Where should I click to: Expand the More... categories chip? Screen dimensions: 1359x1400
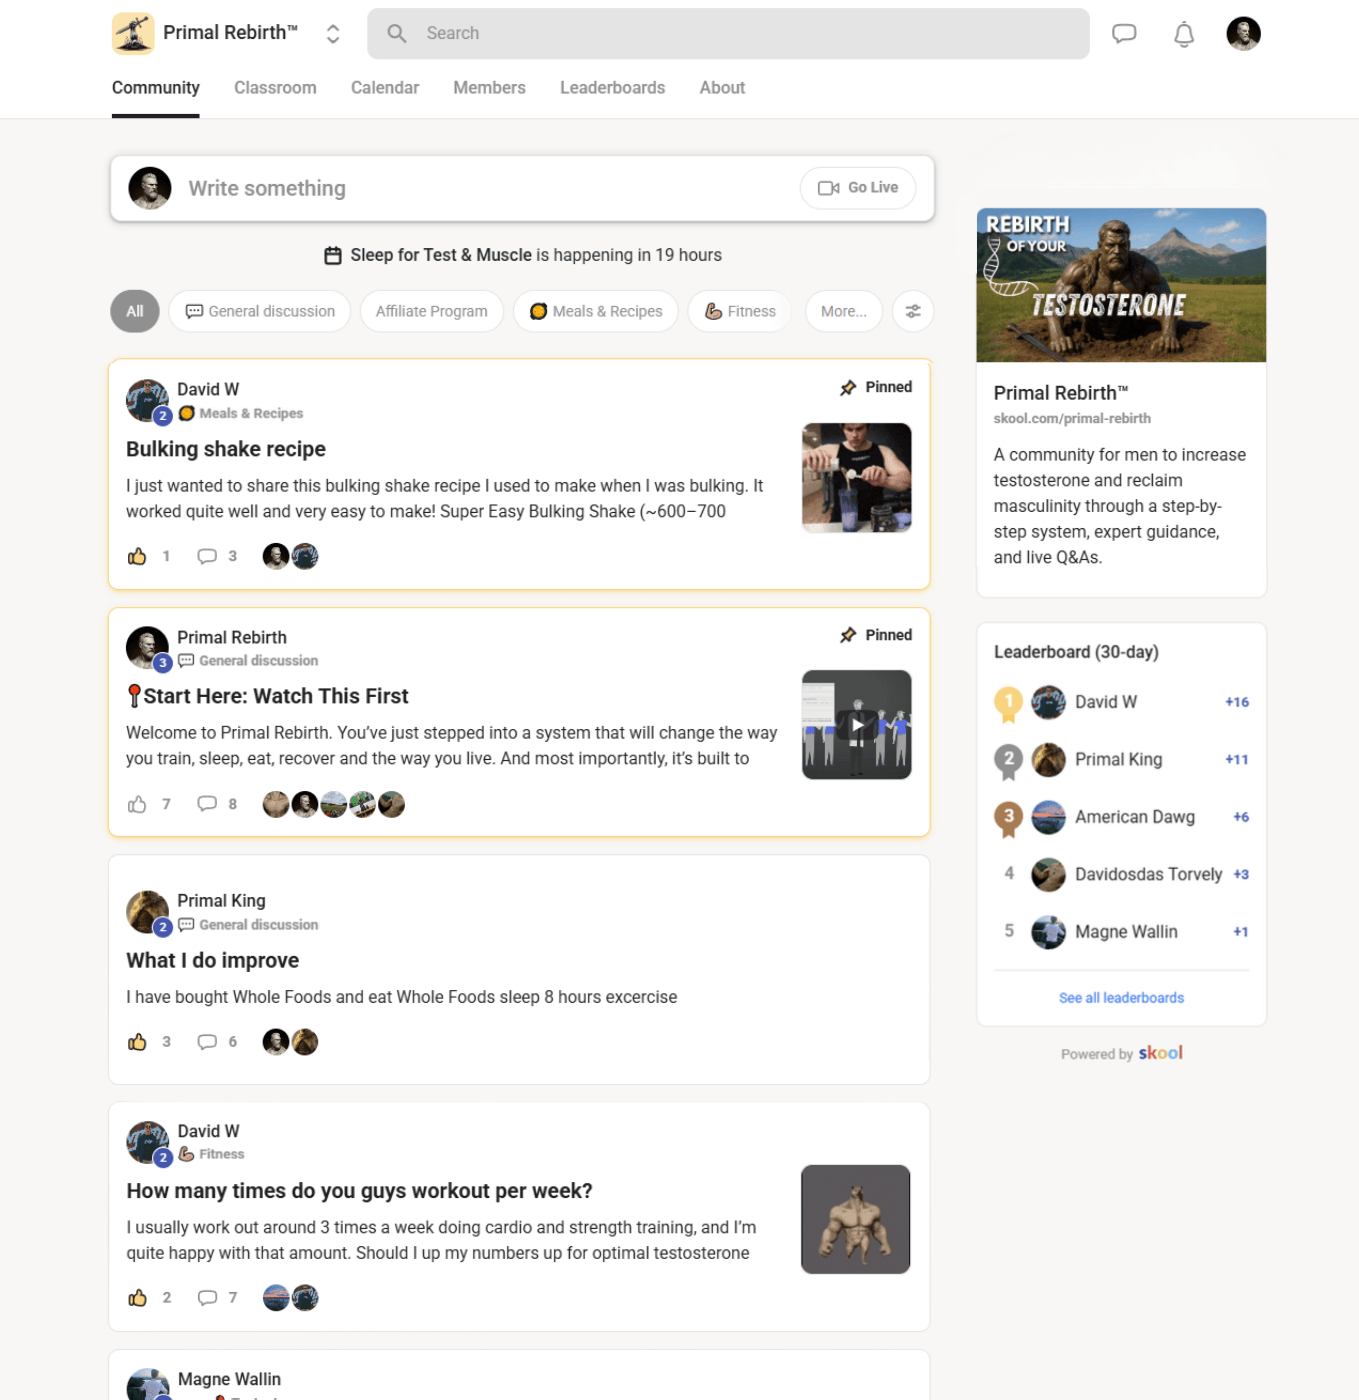844,311
